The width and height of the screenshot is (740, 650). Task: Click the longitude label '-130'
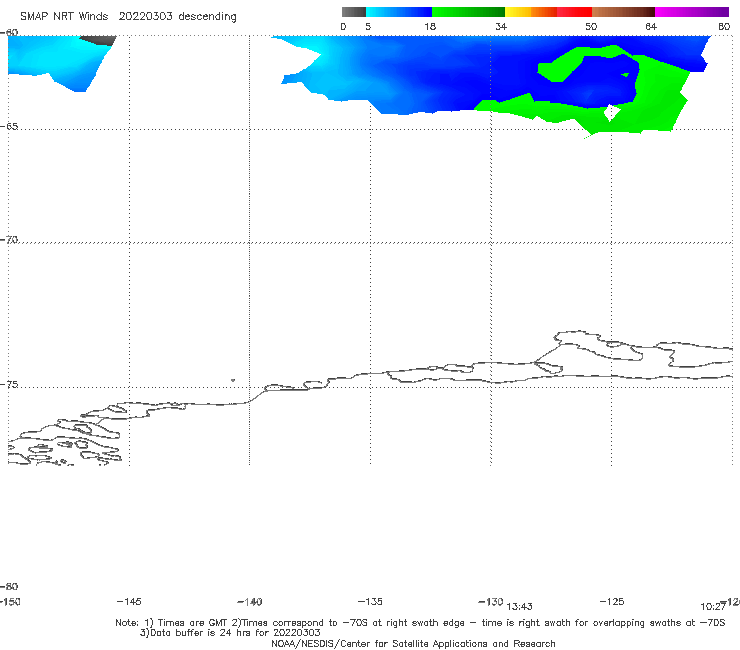tap(491, 602)
